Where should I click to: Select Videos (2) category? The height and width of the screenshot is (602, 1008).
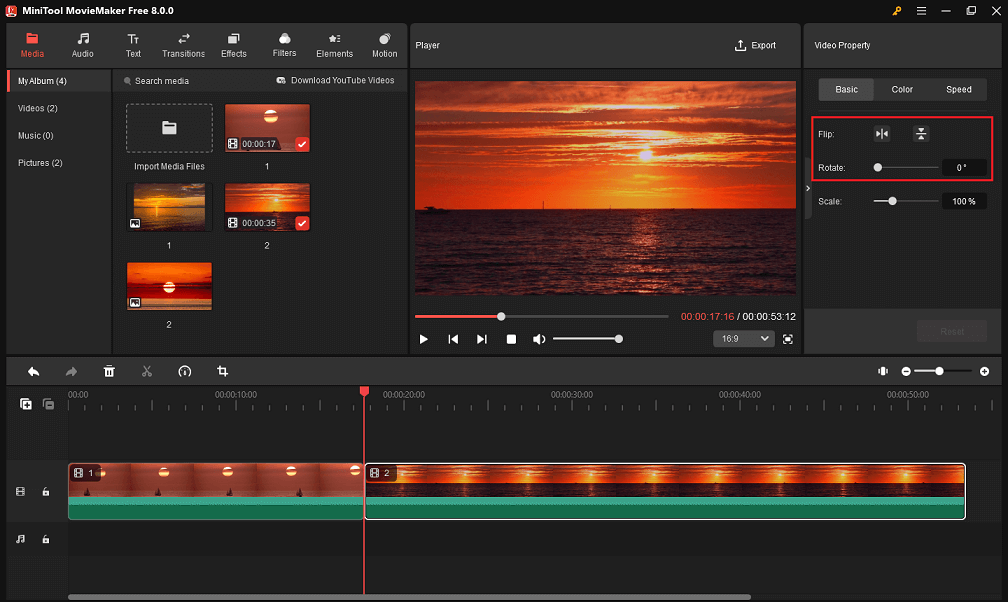[x=37, y=108]
